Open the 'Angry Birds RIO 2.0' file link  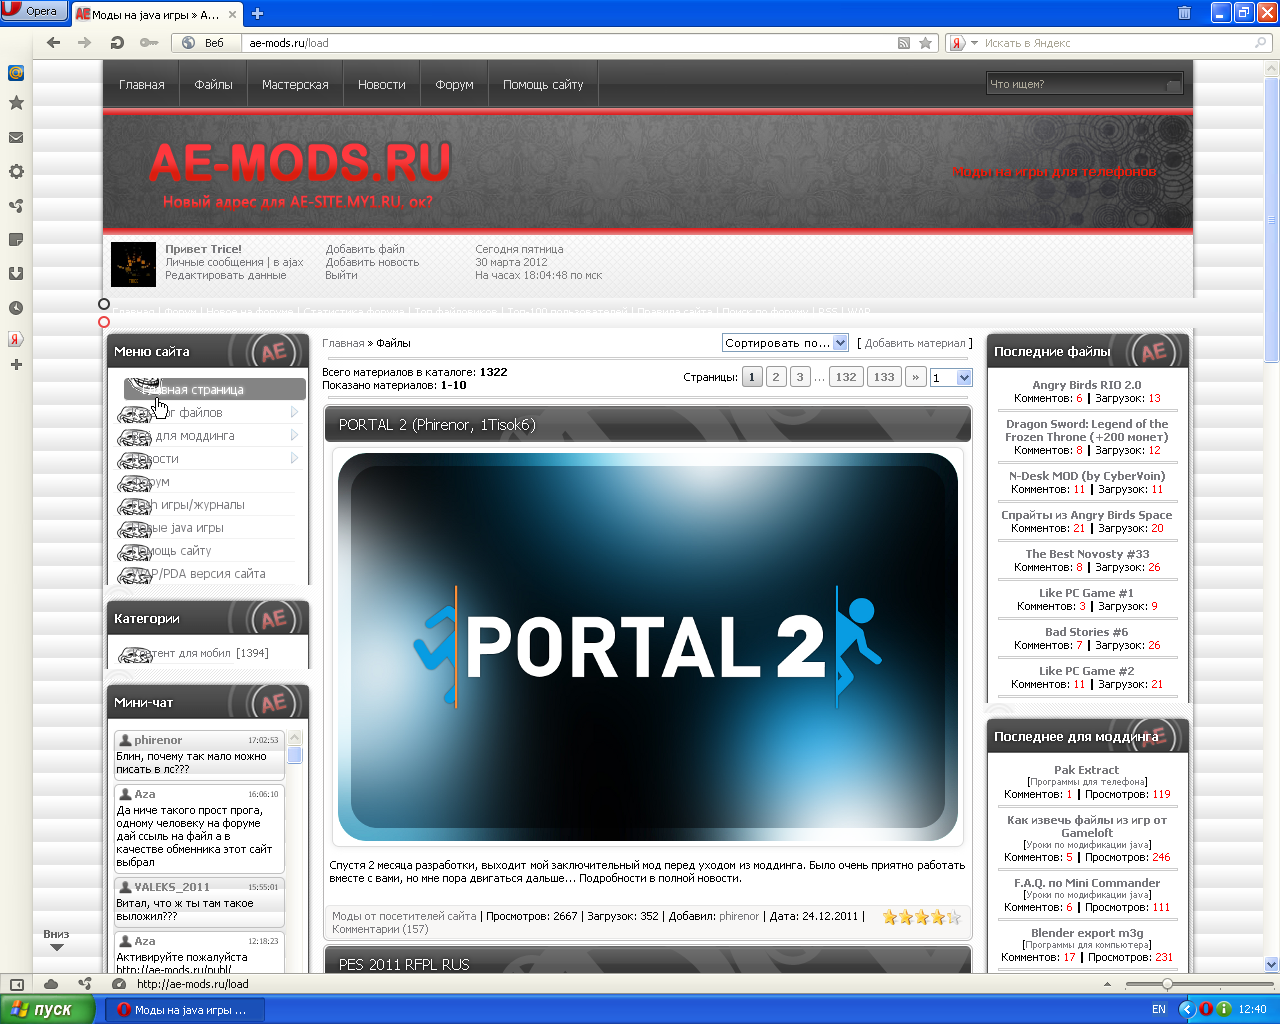(1087, 385)
